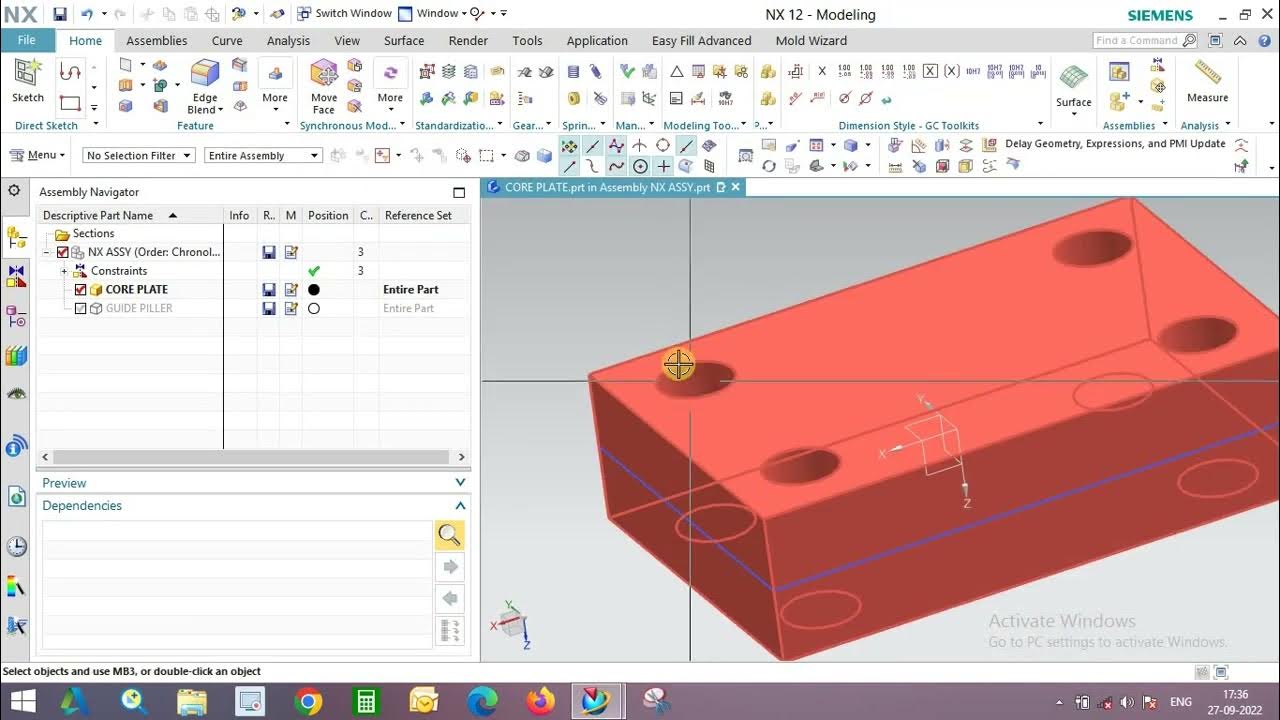This screenshot has height=720, width=1280.
Task: Close the CORE PLATE.prt document tab
Action: click(735, 187)
